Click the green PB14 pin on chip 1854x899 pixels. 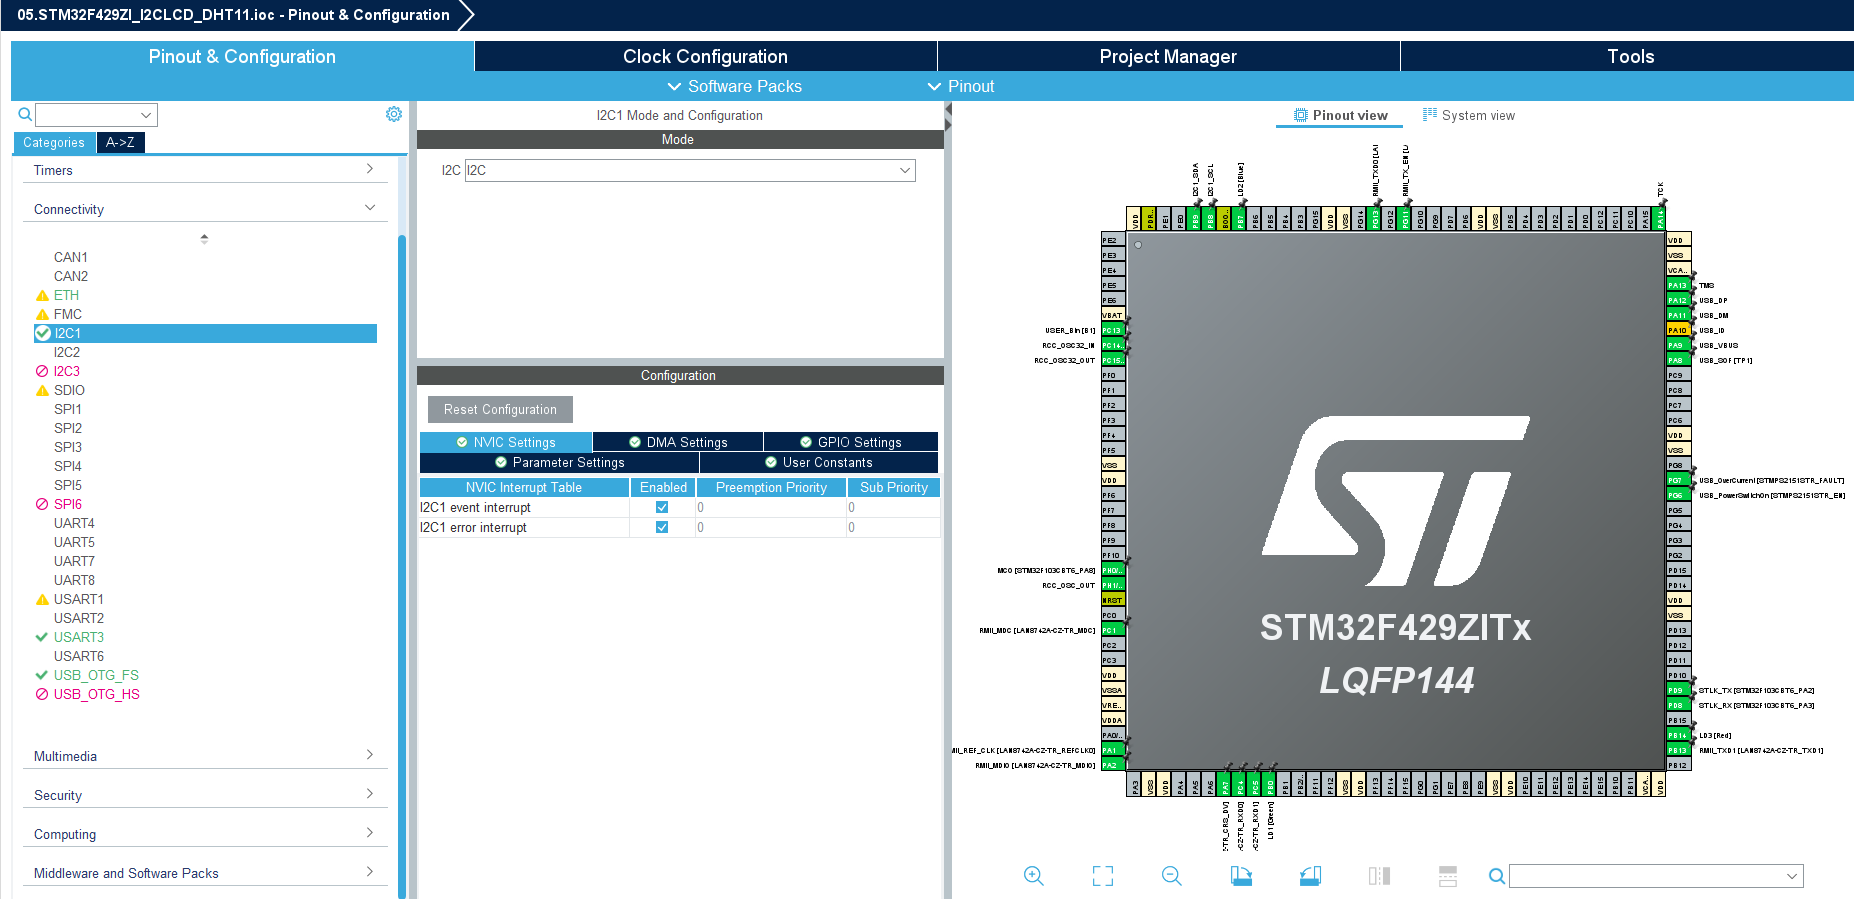[1678, 735]
